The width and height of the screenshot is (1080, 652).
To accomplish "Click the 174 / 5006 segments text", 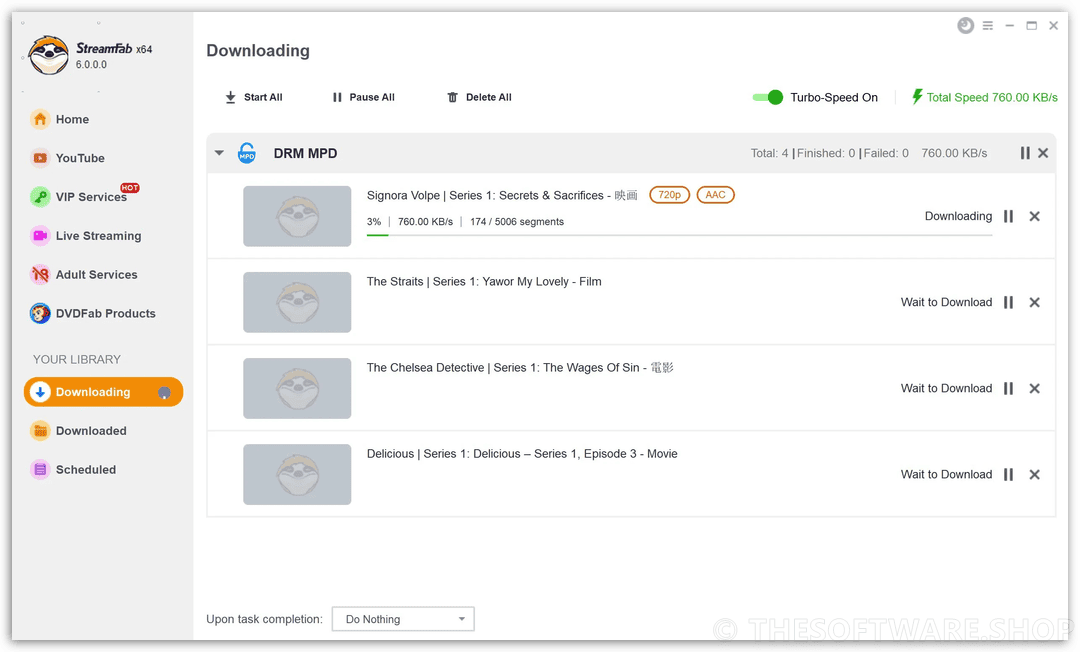I will point(517,222).
